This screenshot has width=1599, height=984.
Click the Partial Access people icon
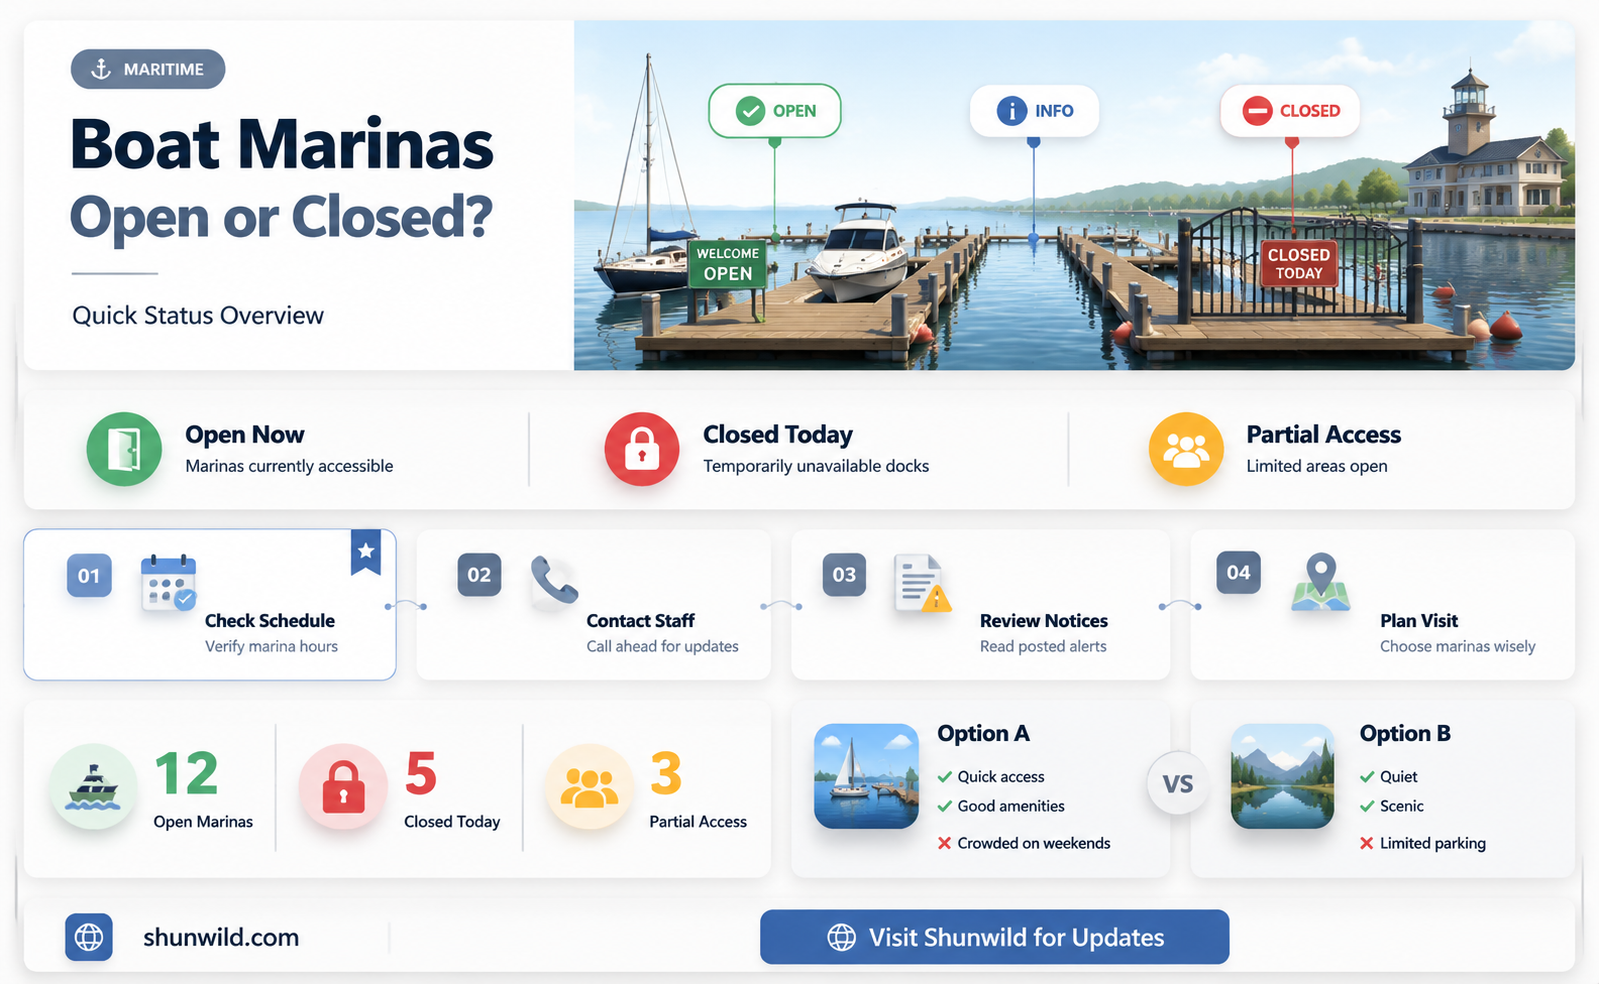[x=1186, y=449]
